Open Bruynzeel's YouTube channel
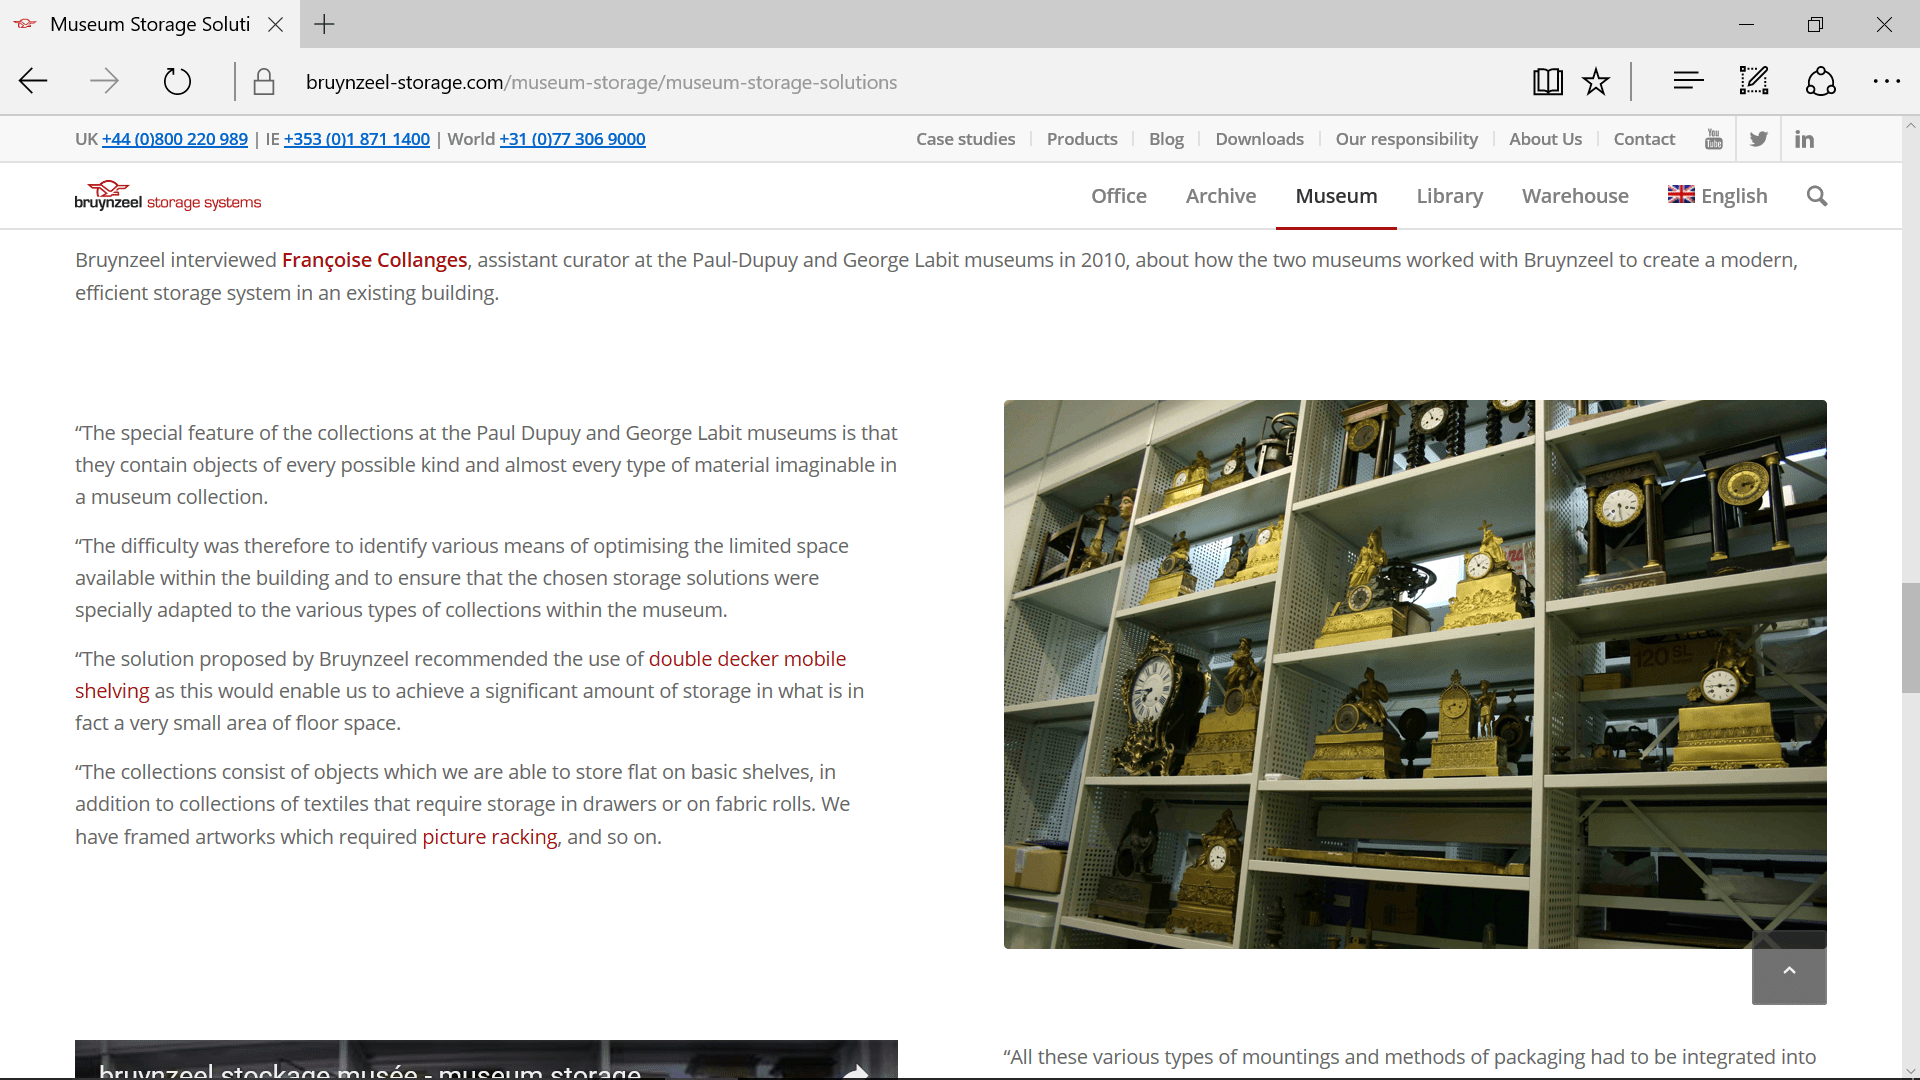1920x1080 pixels. 1713,138
